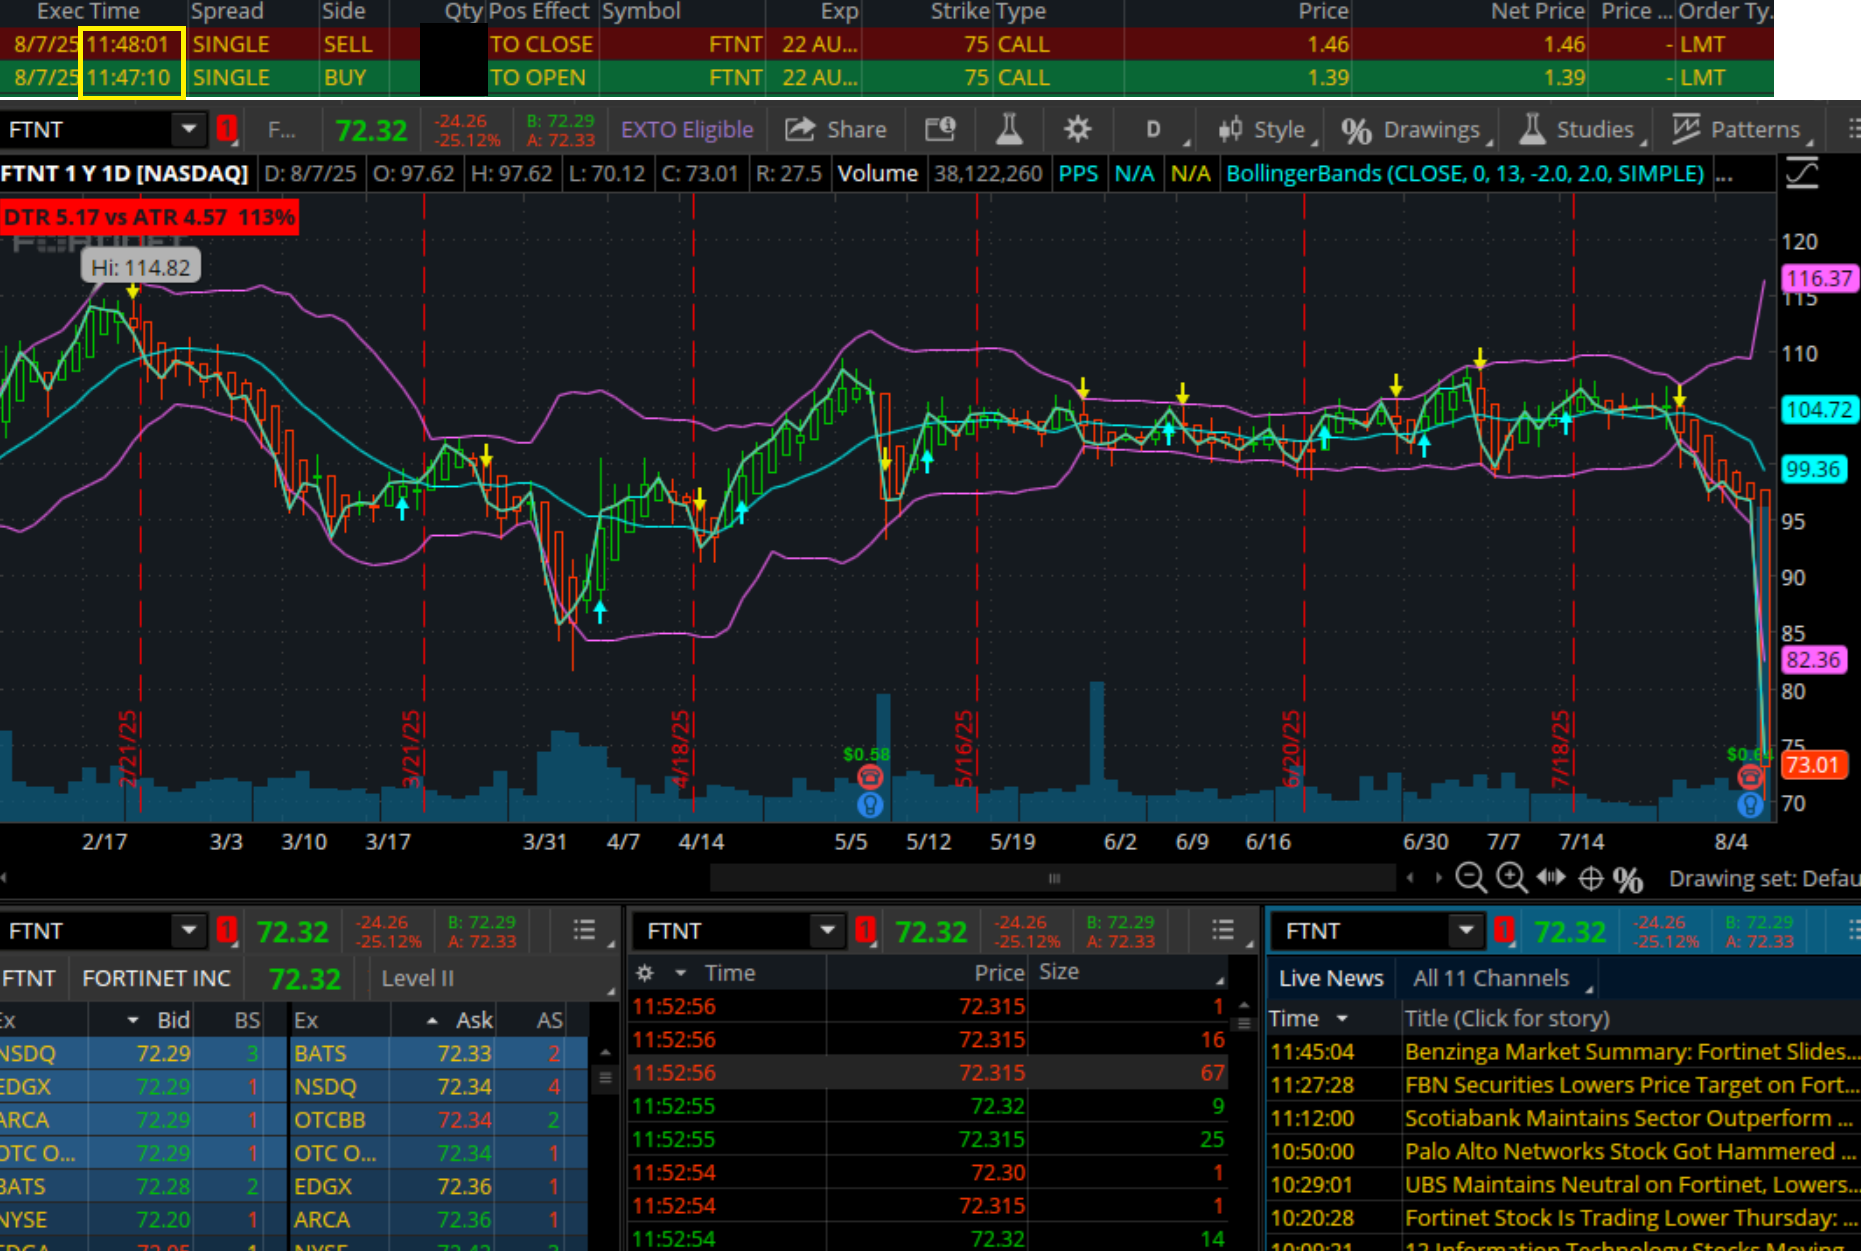Screen dimensions: 1861x1251
Task: Expand the main chart FTNT symbol dropdown
Action: coord(188,130)
